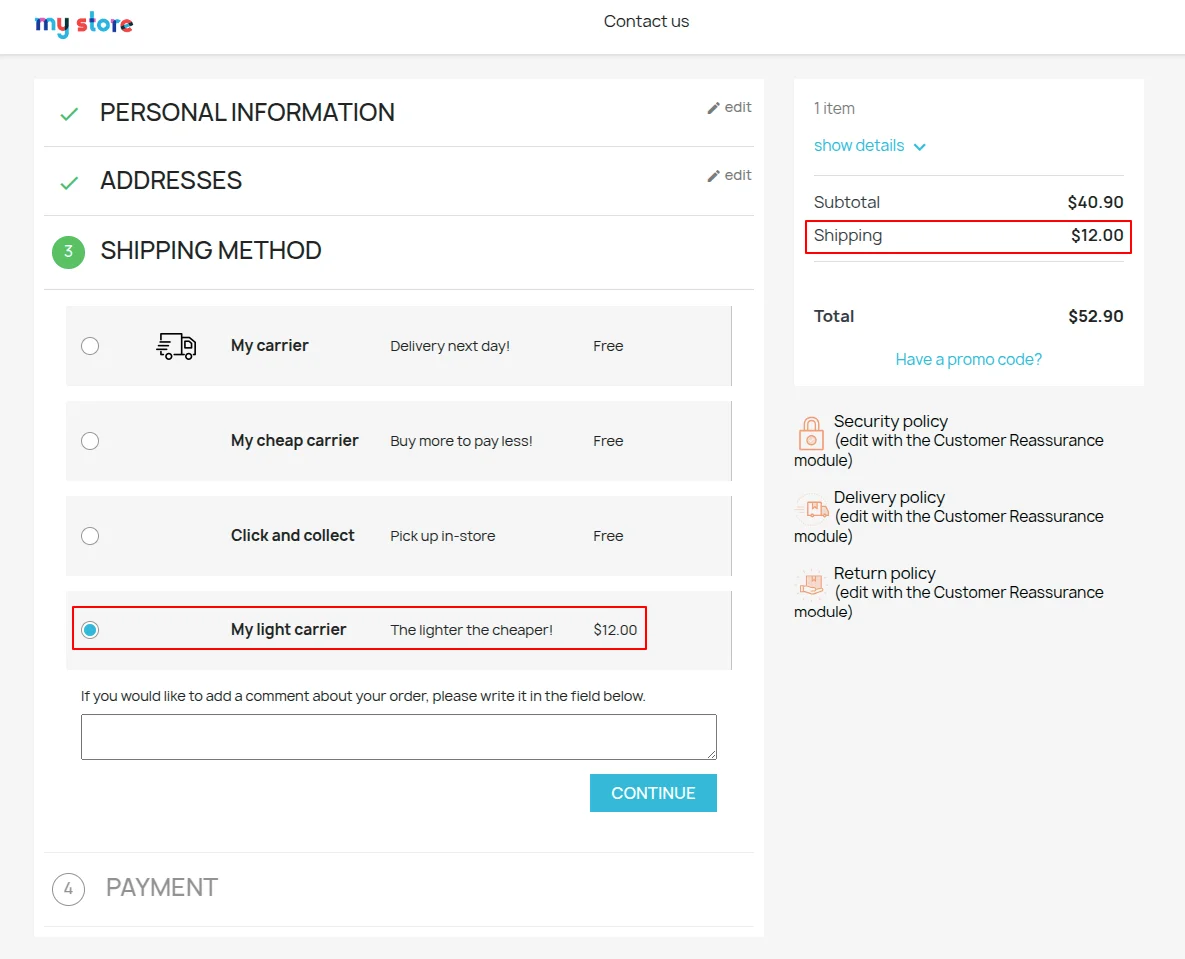Expand the Payment step section
The width and height of the screenshot is (1185, 959).
tap(162, 888)
